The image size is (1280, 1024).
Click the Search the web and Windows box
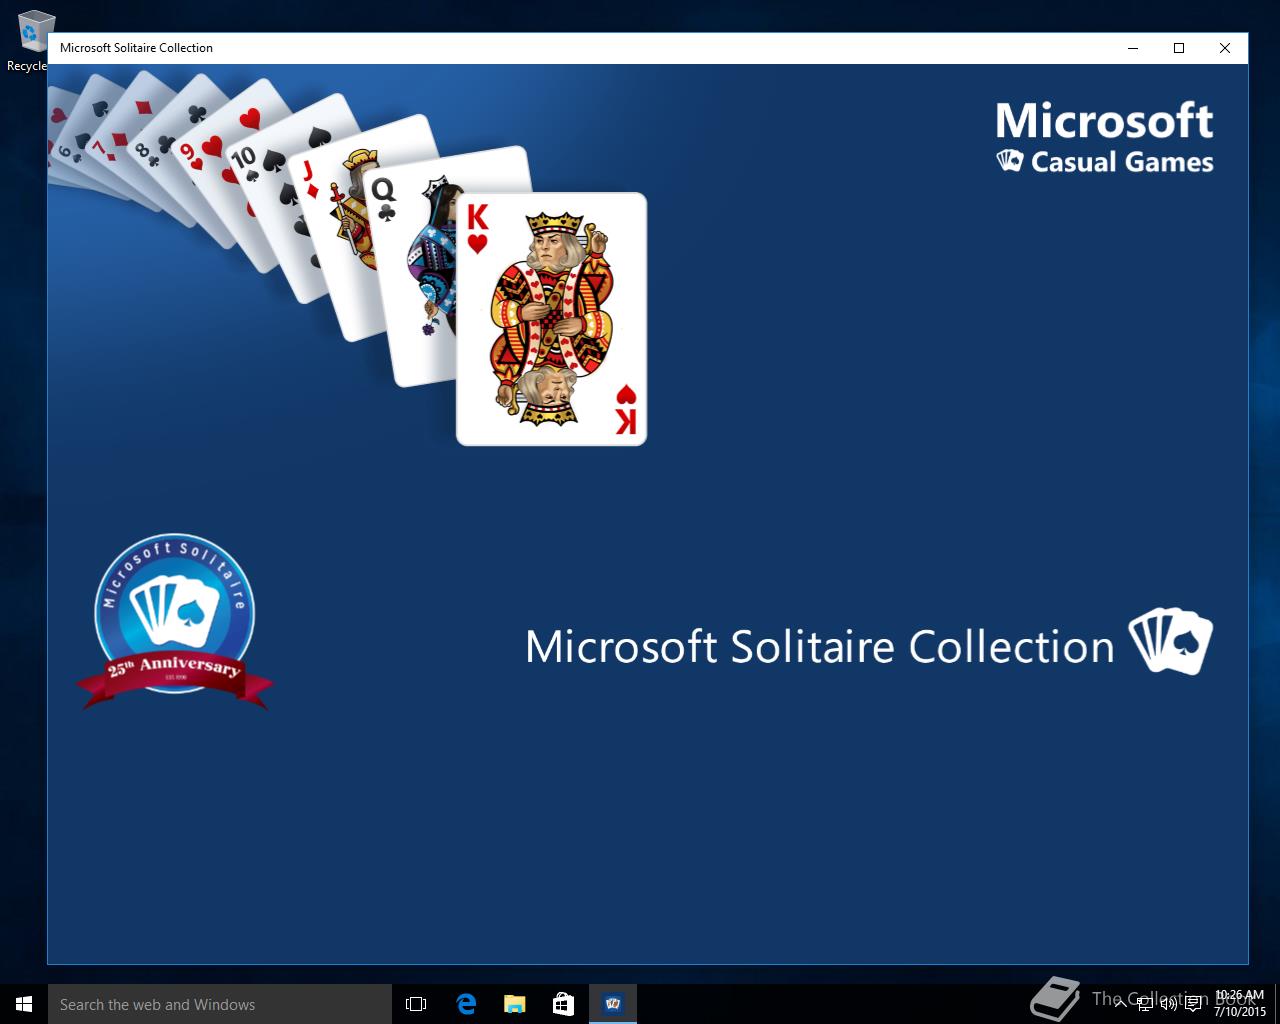(220, 1004)
